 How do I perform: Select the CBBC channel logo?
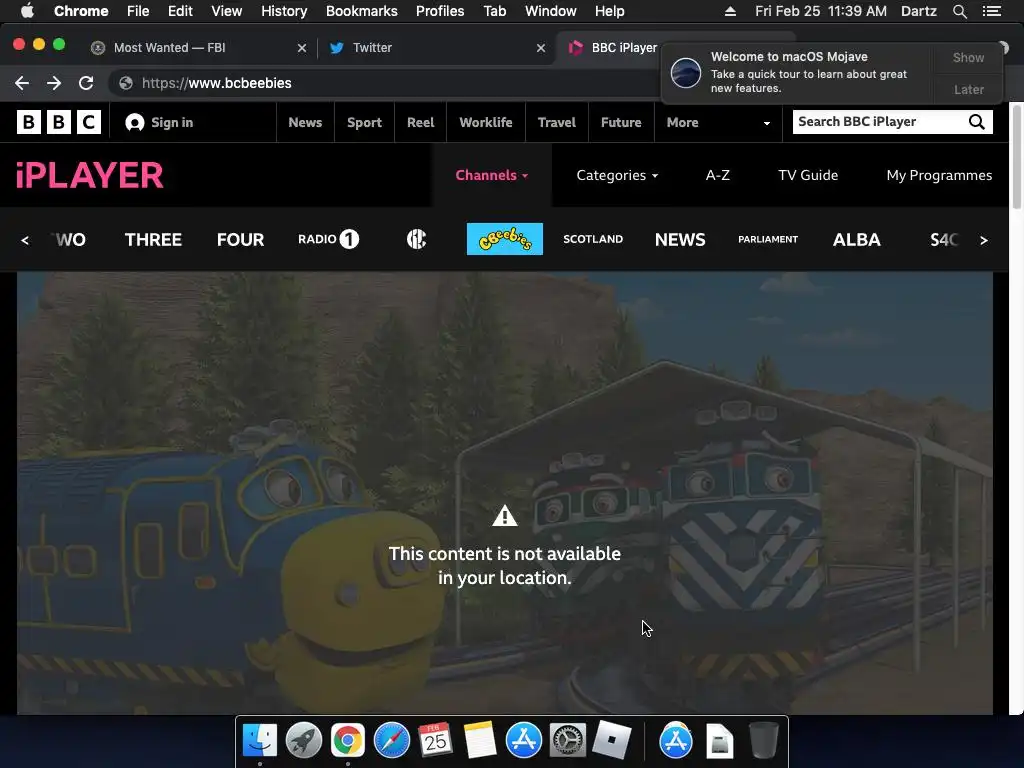(417, 239)
